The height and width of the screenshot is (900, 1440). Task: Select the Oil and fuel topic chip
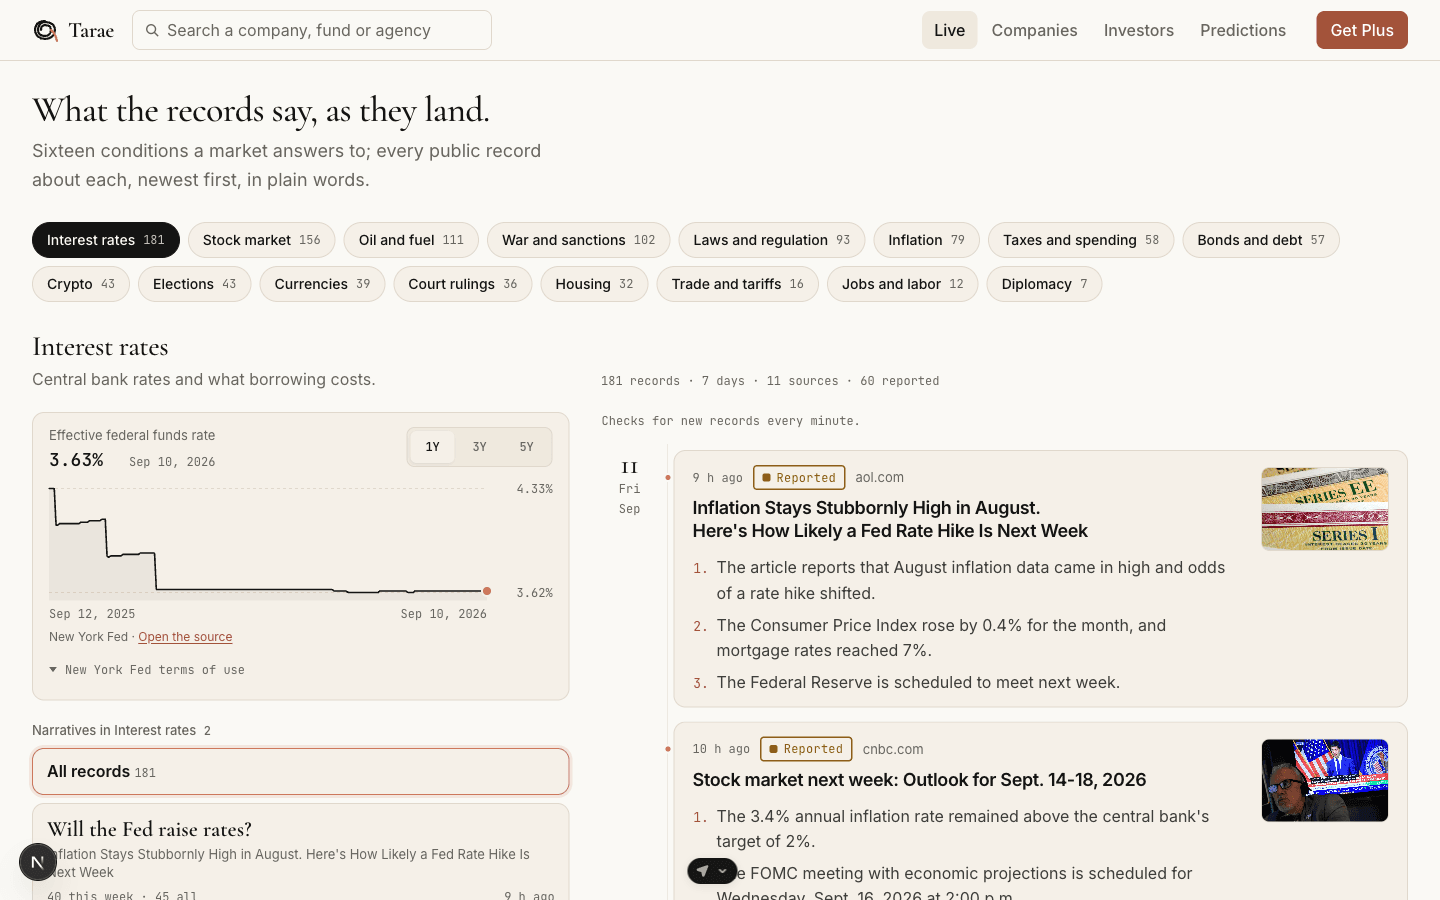[411, 240]
